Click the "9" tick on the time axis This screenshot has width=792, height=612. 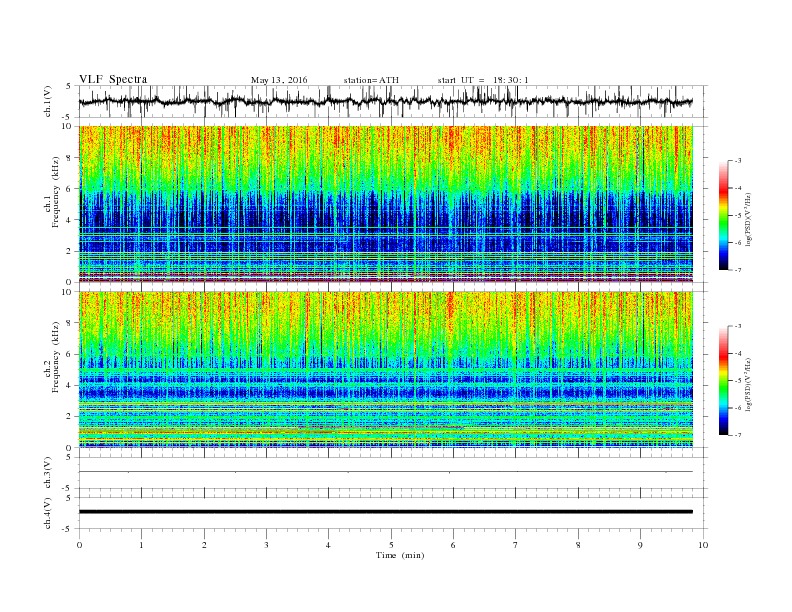640,545
